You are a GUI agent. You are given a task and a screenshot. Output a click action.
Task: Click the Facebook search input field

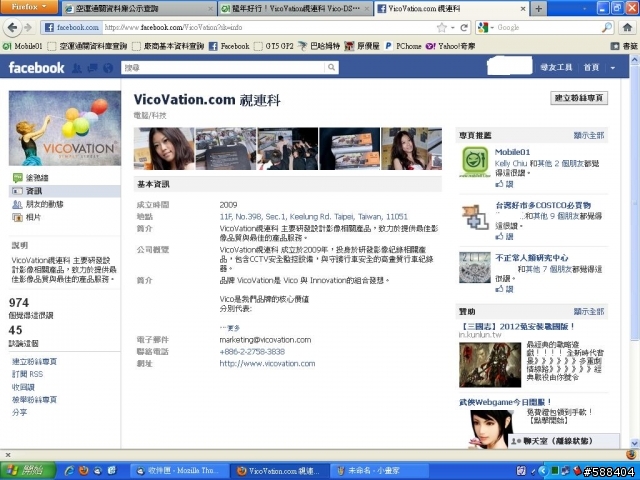224,67
